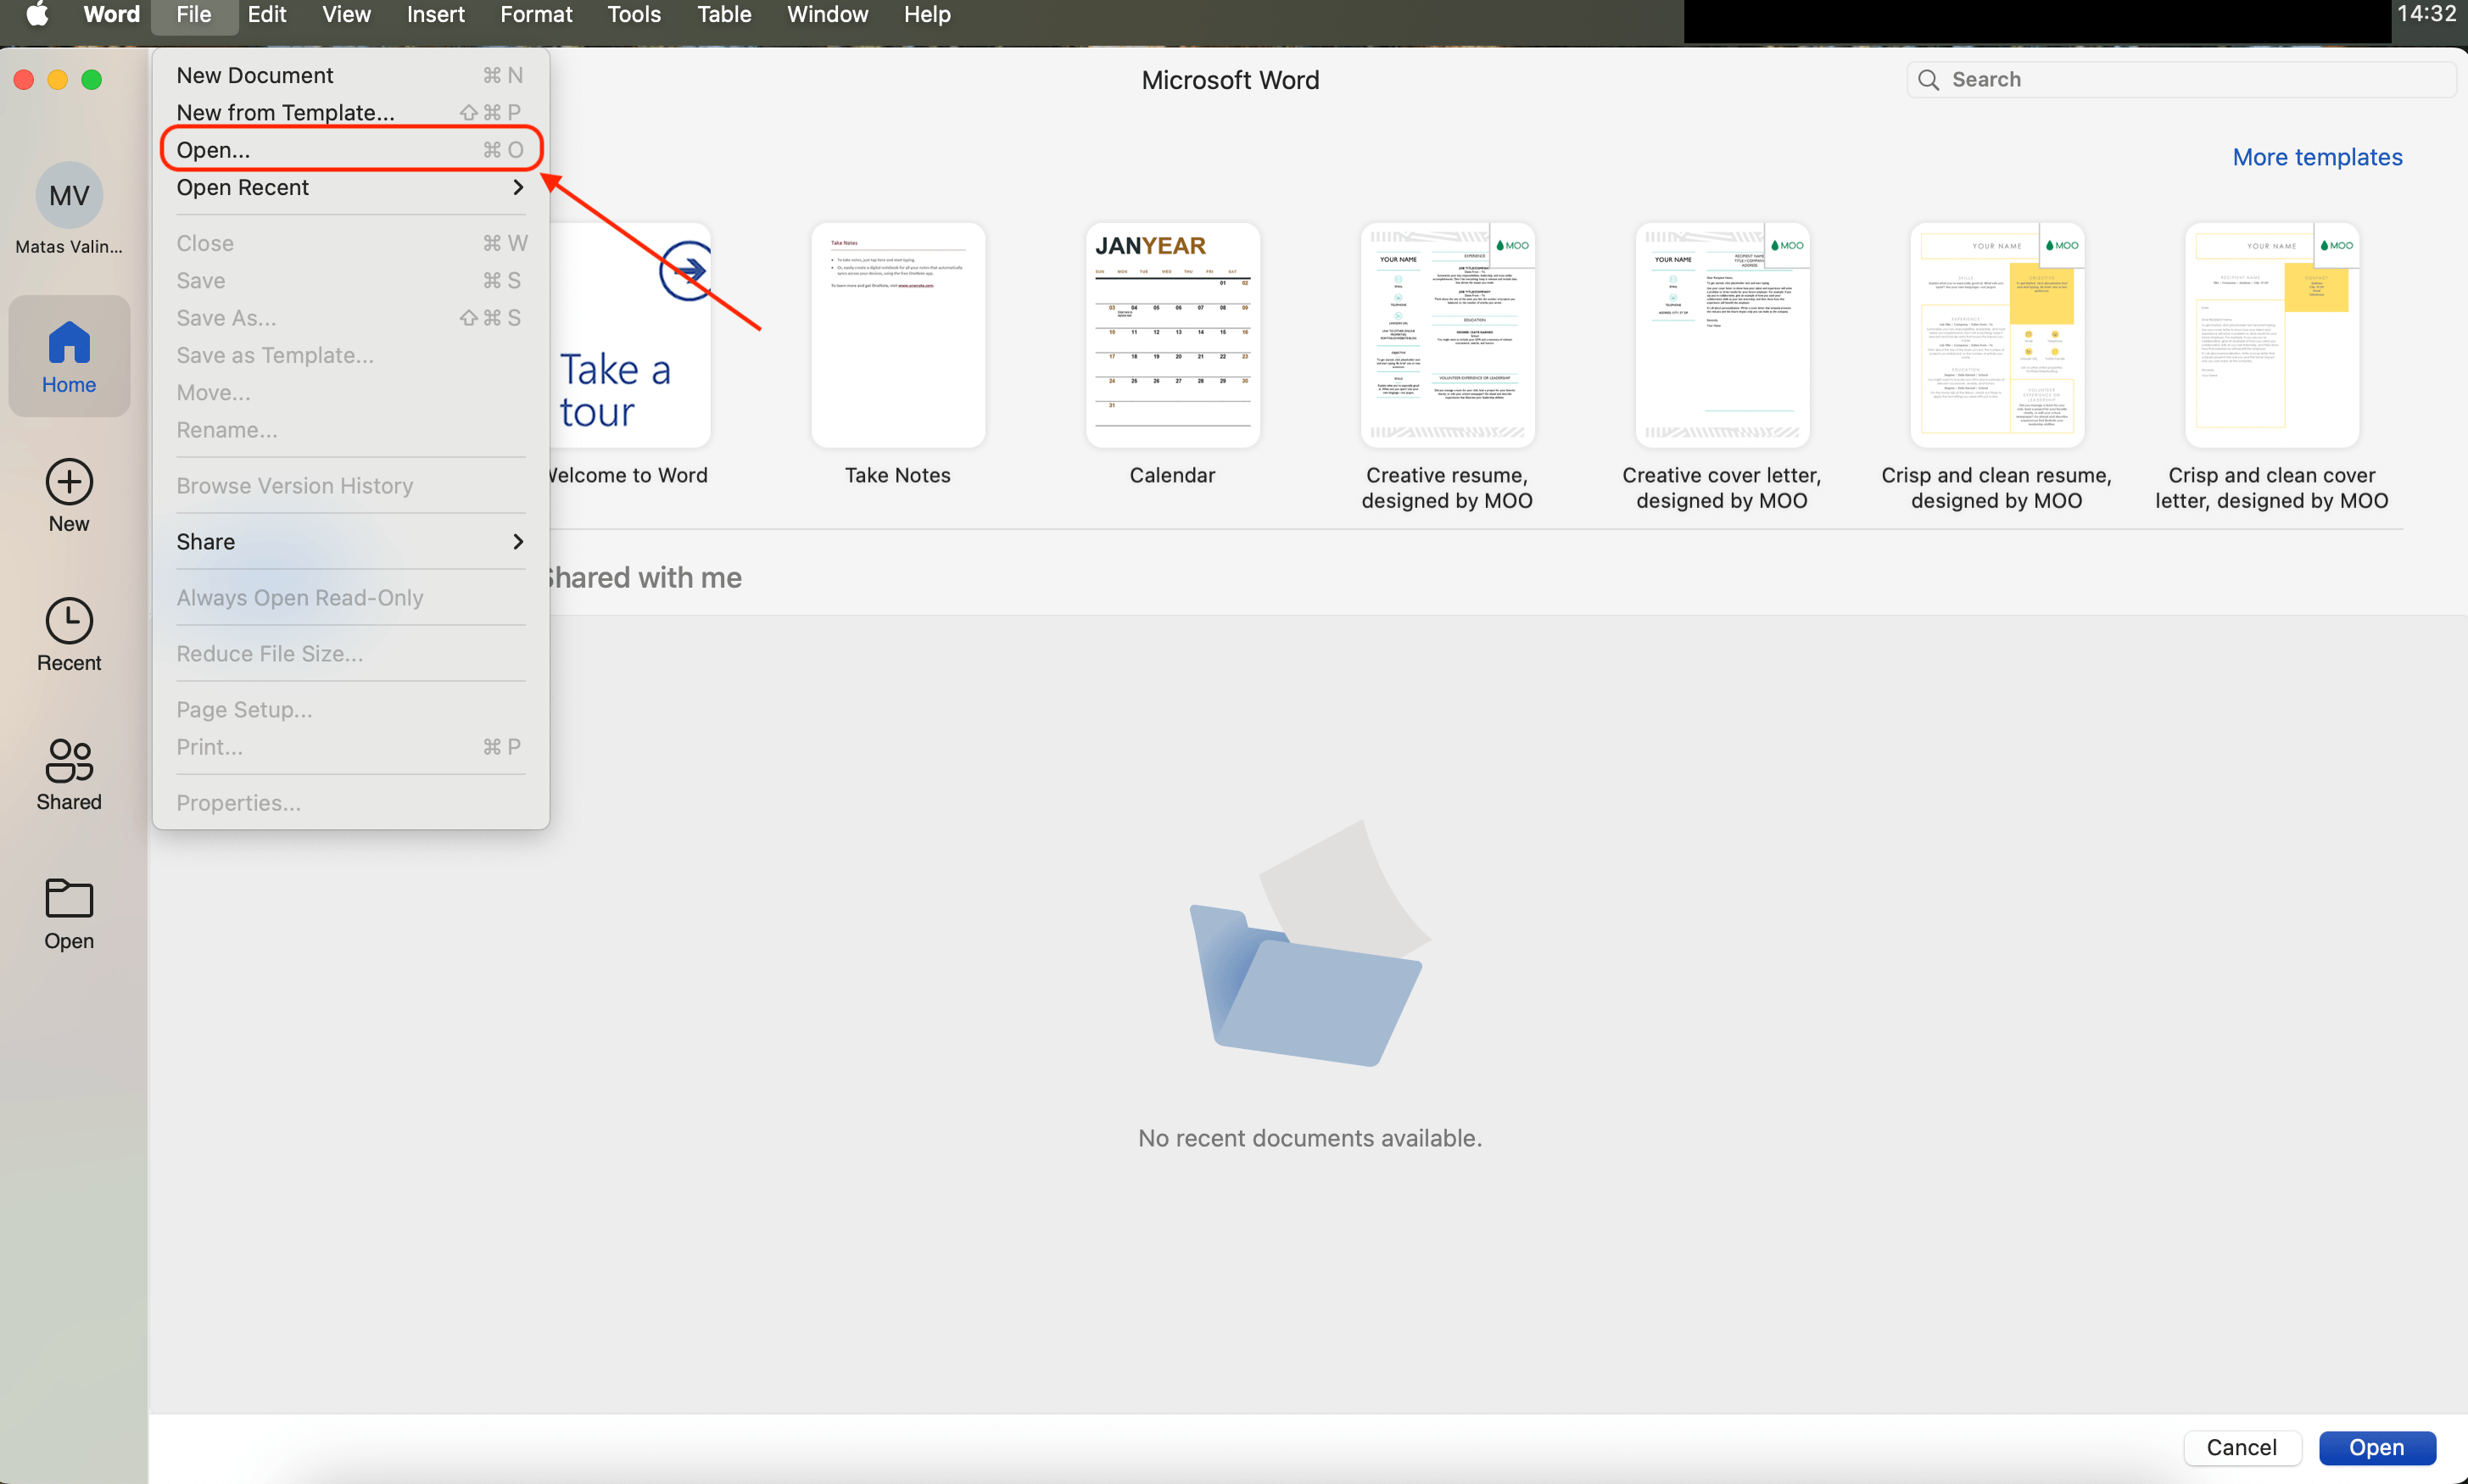2468x1484 pixels.
Task: Open the Table menu
Action: coord(724,15)
